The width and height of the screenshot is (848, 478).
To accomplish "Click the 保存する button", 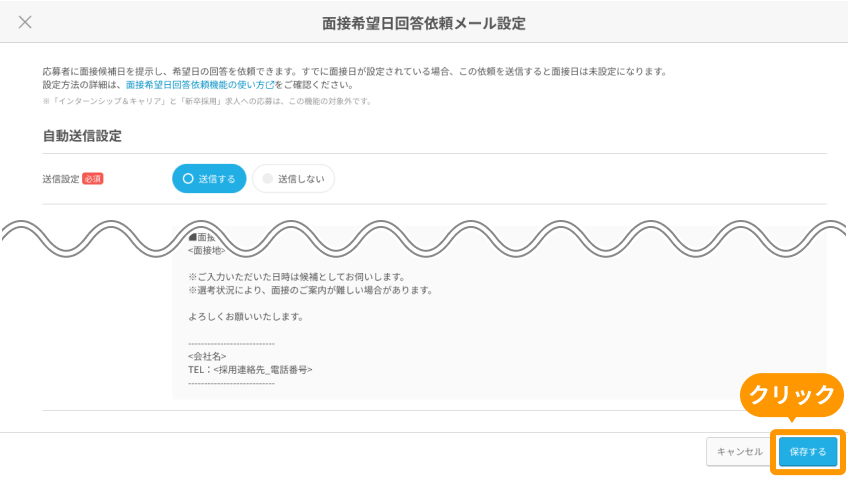I will point(808,452).
